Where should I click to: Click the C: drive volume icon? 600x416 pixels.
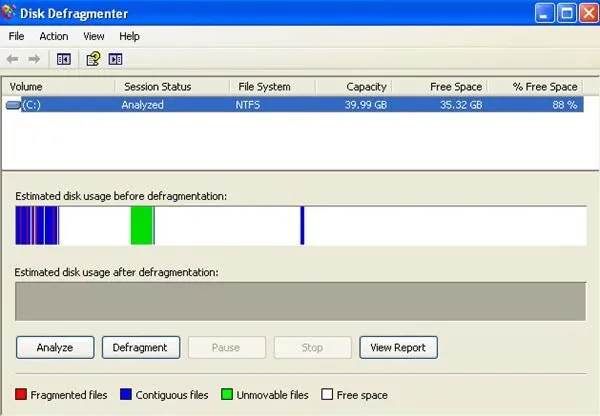13,105
